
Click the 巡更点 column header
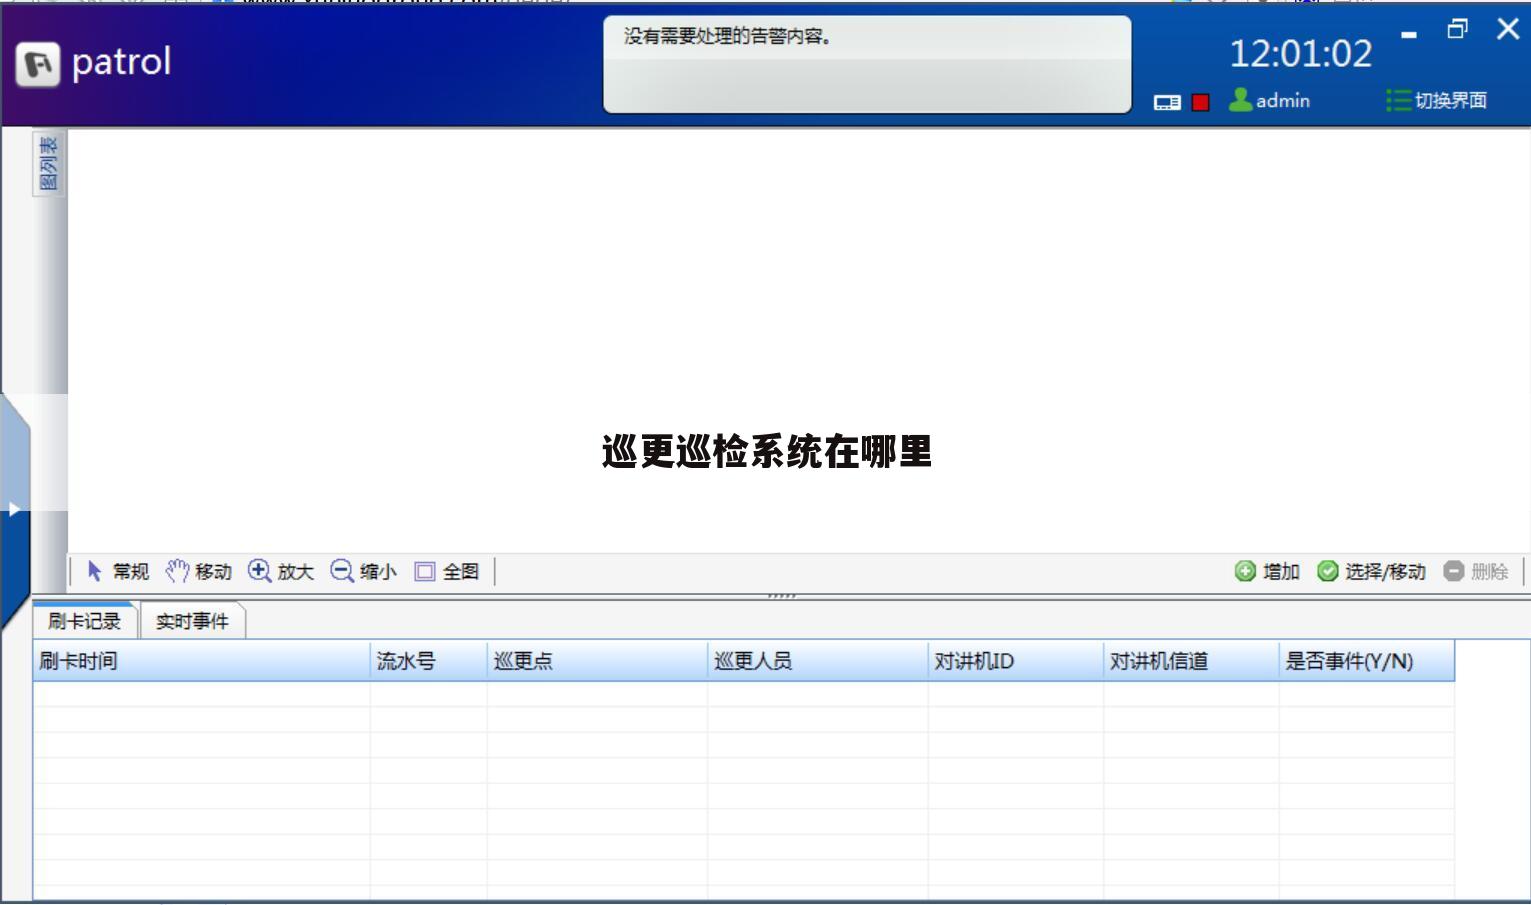click(597, 661)
